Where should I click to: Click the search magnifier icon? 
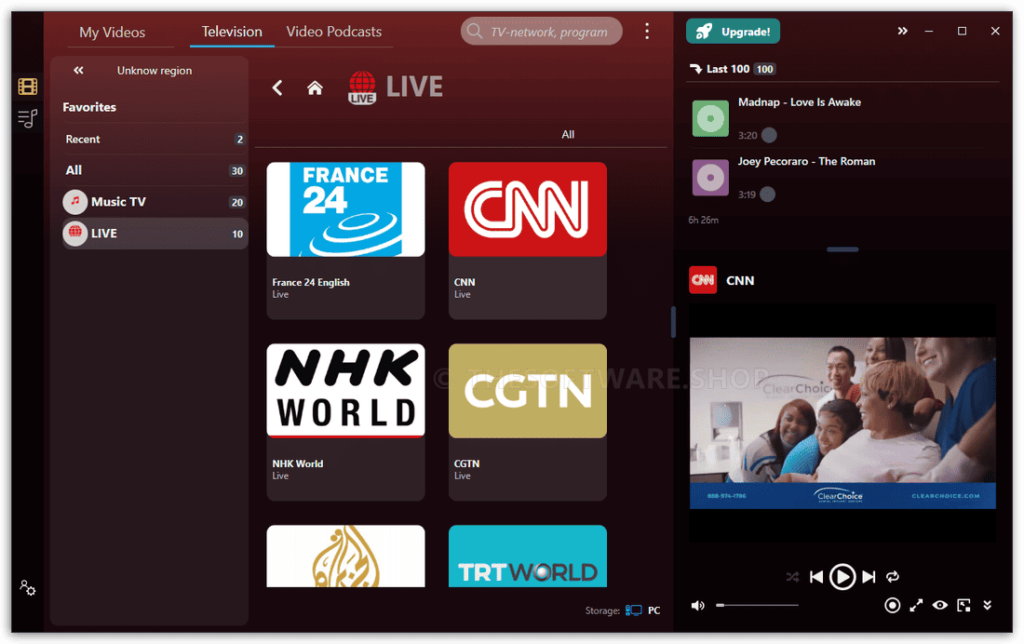pos(475,31)
